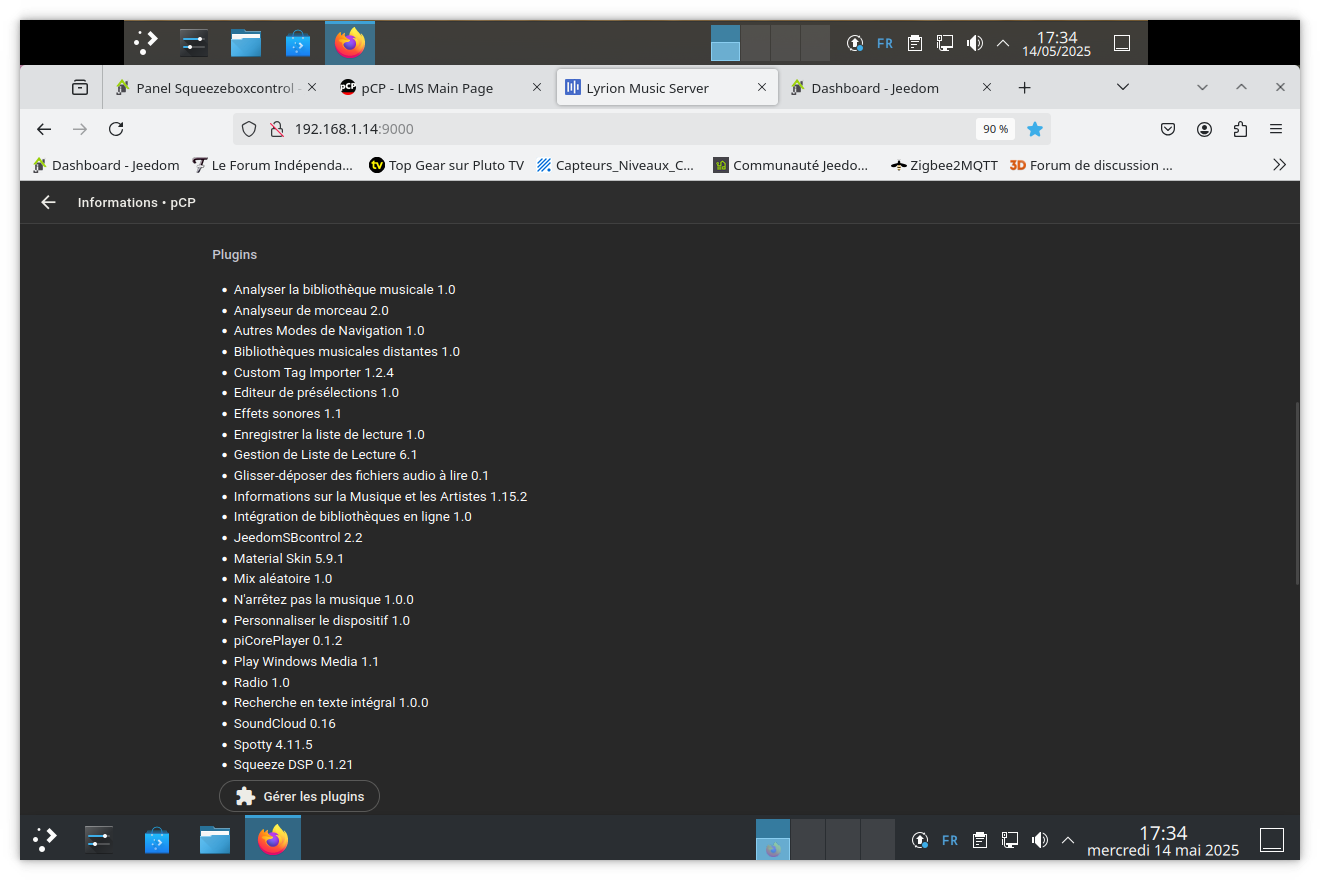Click the 'Custom Tag Importer 1.2.4' entry
Viewport: 1320px width, 880px height.
click(x=314, y=372)
